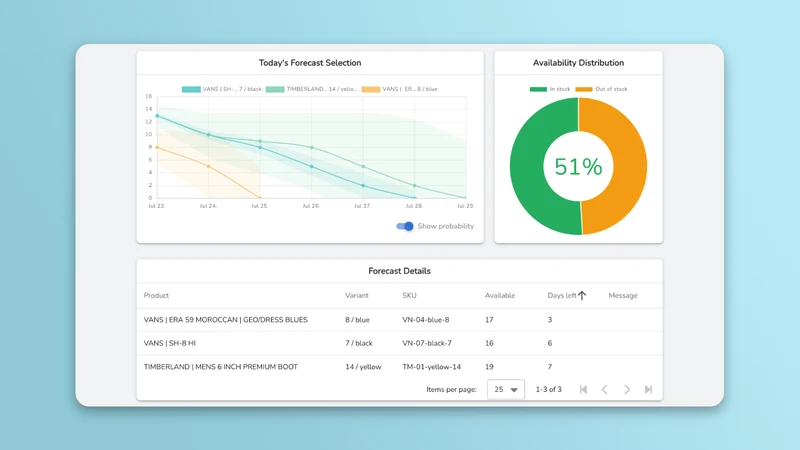The height and width of the screenshot is (450, 800).
Task: Click the 1-3 of 3 pagination label
Action: click(548, 389)
